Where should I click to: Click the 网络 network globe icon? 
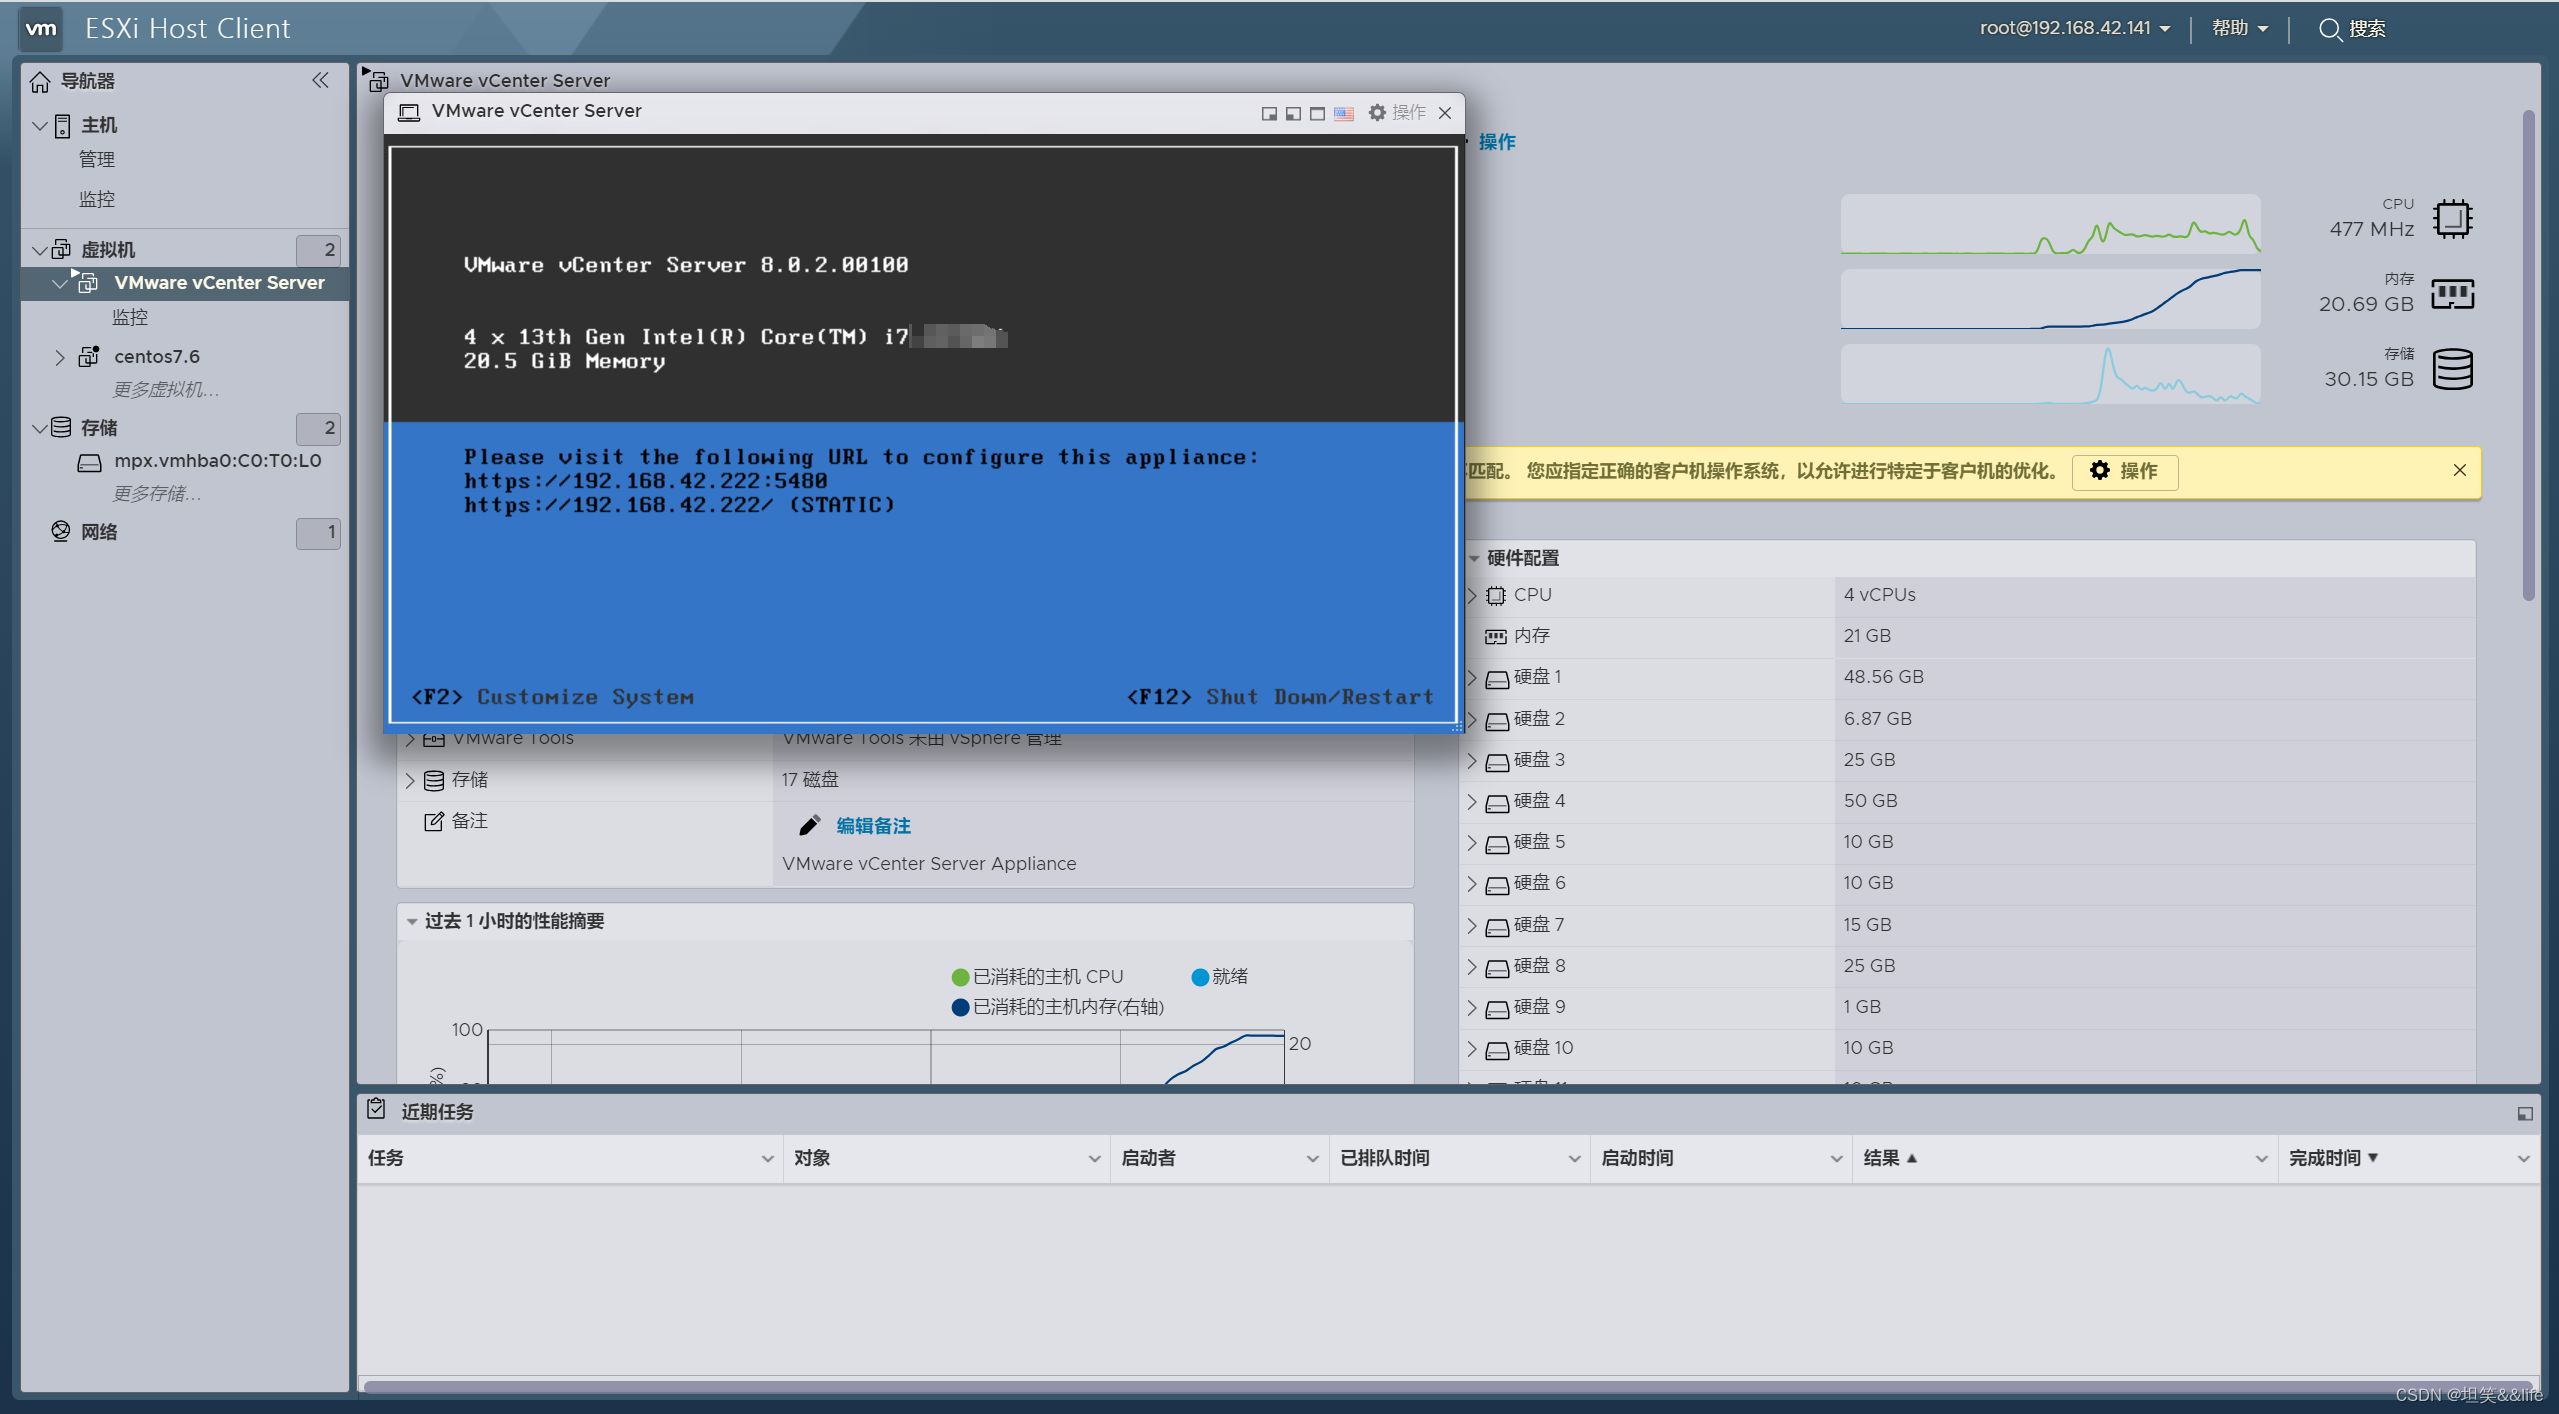click(61, 531)
